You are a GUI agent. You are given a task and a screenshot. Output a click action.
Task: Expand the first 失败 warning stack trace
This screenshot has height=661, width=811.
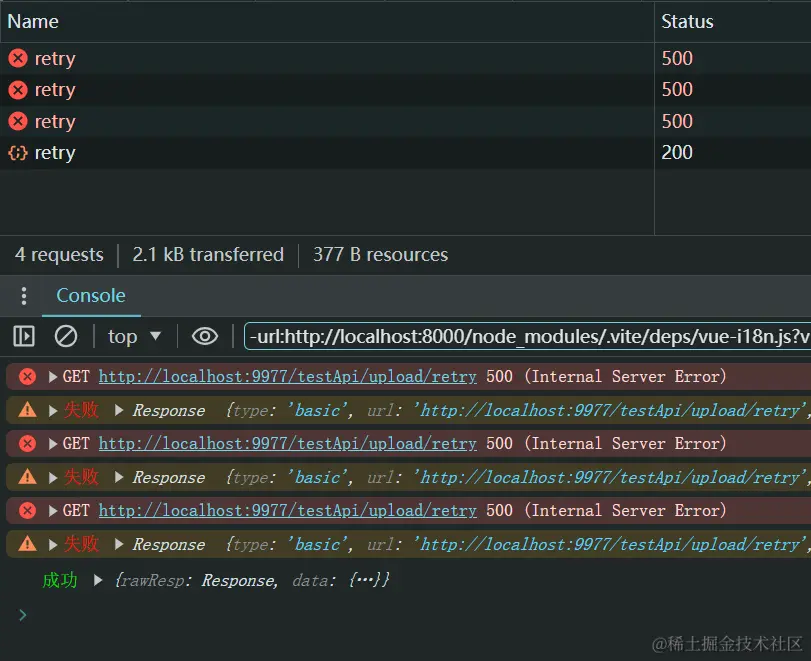click(x=52, y=411)
